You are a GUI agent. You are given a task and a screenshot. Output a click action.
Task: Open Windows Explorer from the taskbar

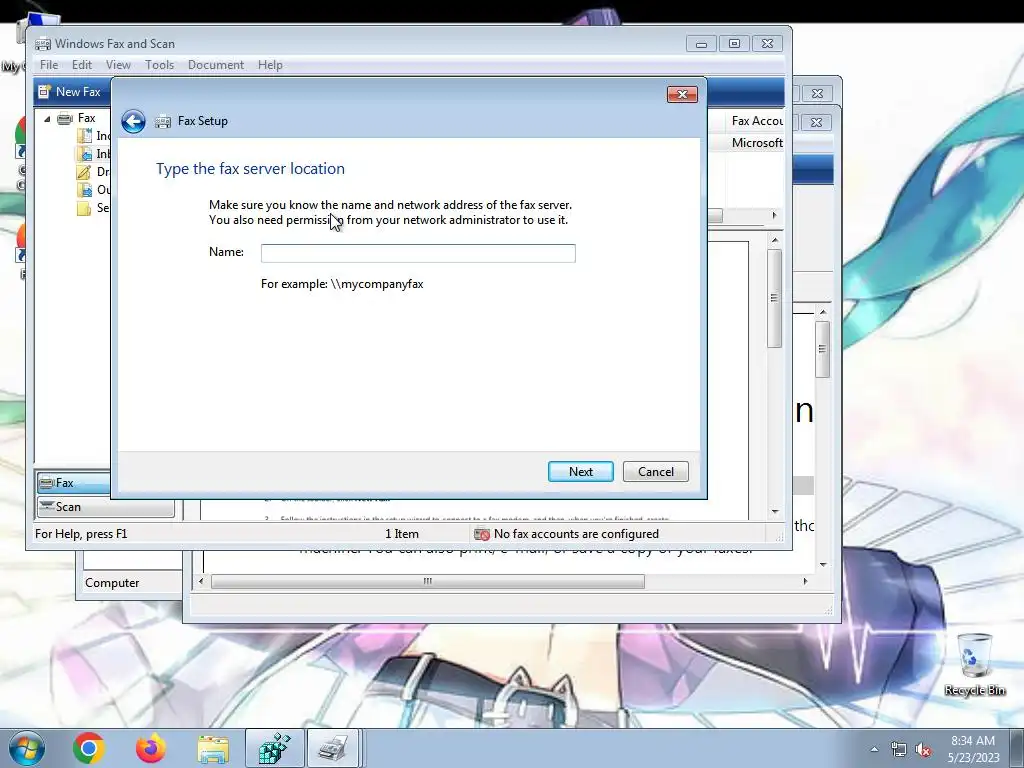(213, 748)
